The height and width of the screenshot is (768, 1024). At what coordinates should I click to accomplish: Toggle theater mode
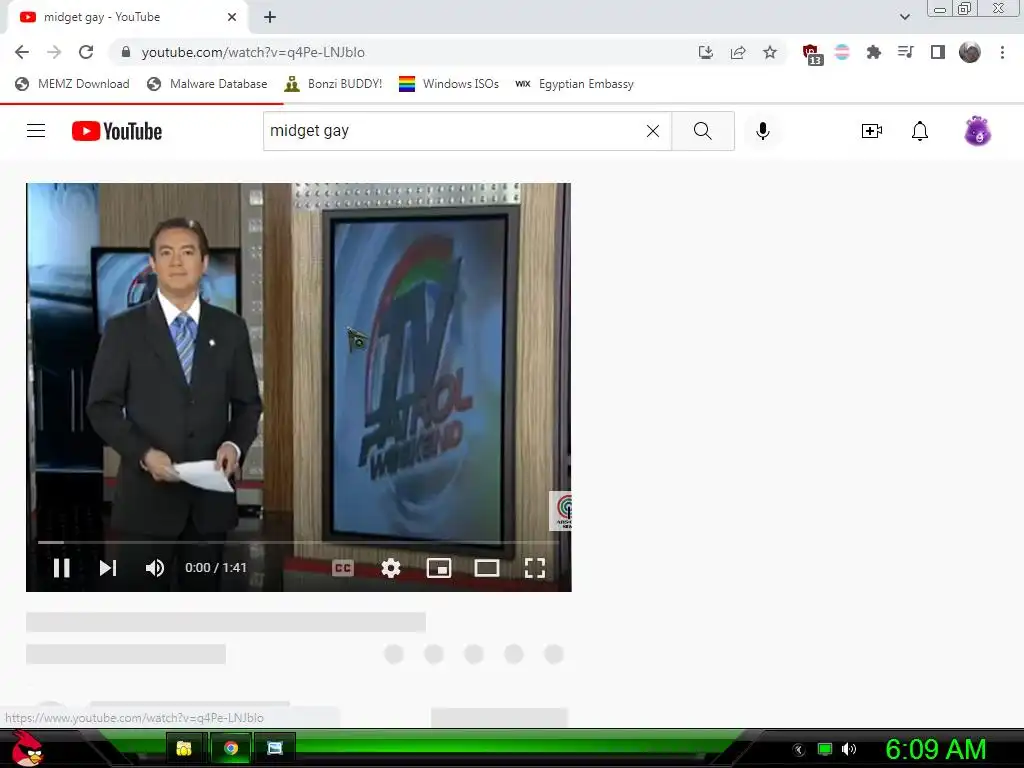point(487,568)
